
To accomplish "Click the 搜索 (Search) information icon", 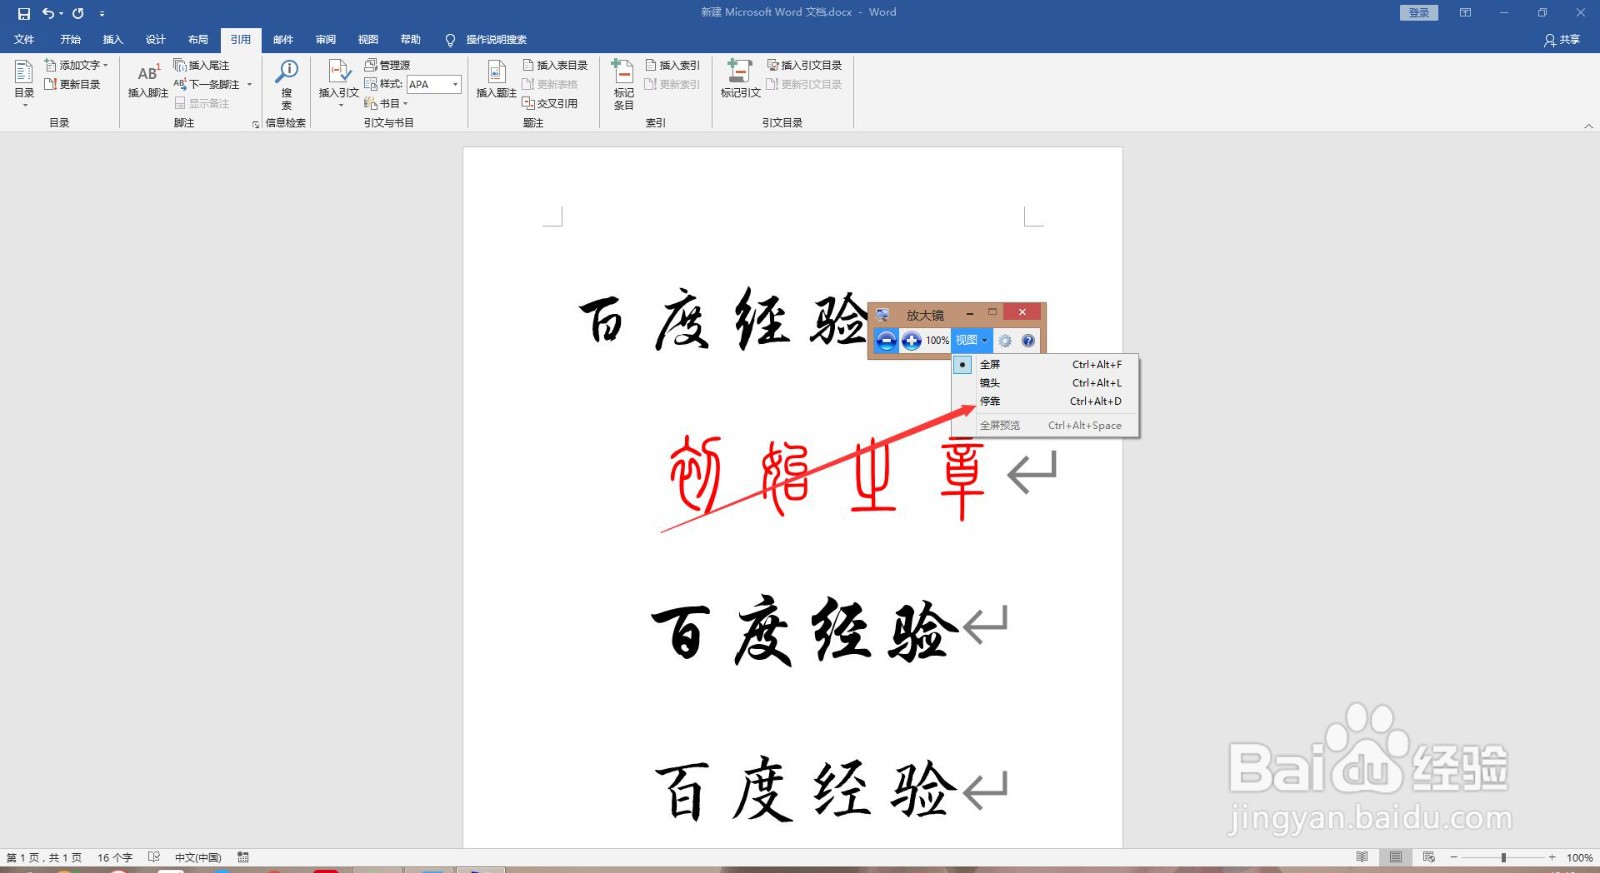I will coord(287,84).
